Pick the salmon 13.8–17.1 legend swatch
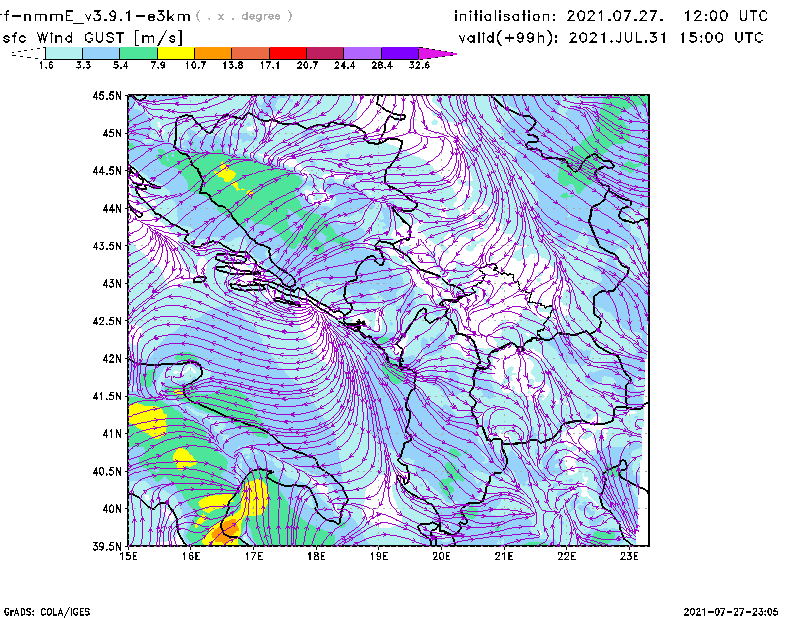This screenshot has width=800, height=618. 251,53
